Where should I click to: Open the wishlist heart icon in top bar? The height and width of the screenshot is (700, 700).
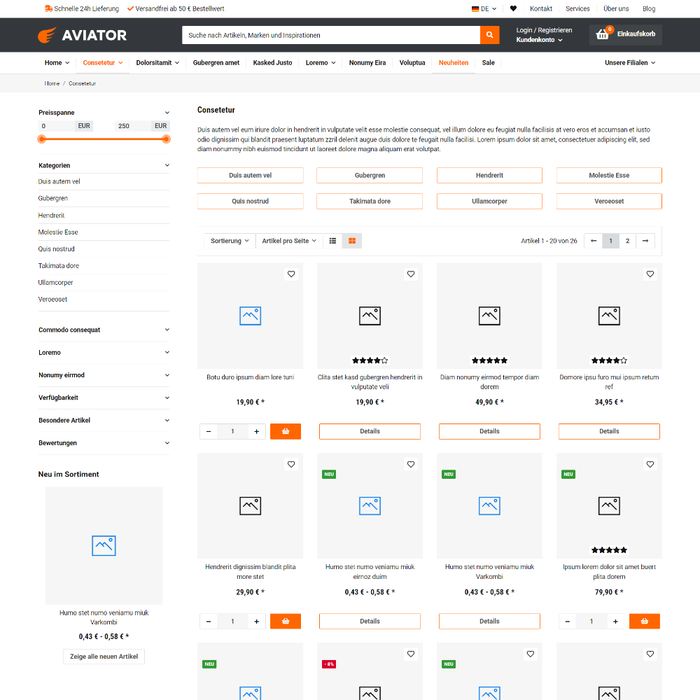coord(513,8)
